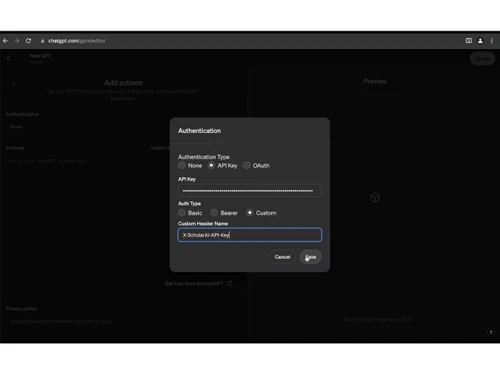Click the chatgpt.com address bar URL

click(77, 41)
